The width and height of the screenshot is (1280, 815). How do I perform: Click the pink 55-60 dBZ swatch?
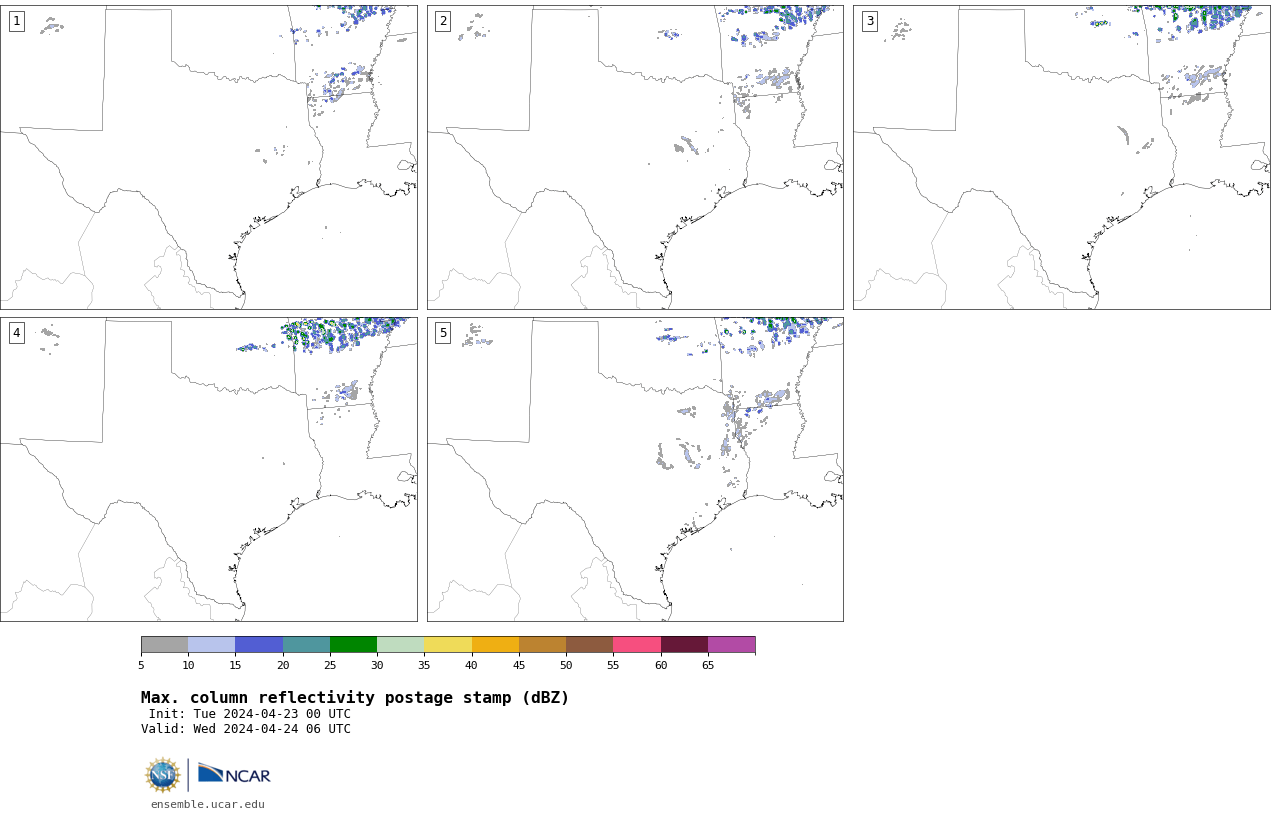[637, 644]
